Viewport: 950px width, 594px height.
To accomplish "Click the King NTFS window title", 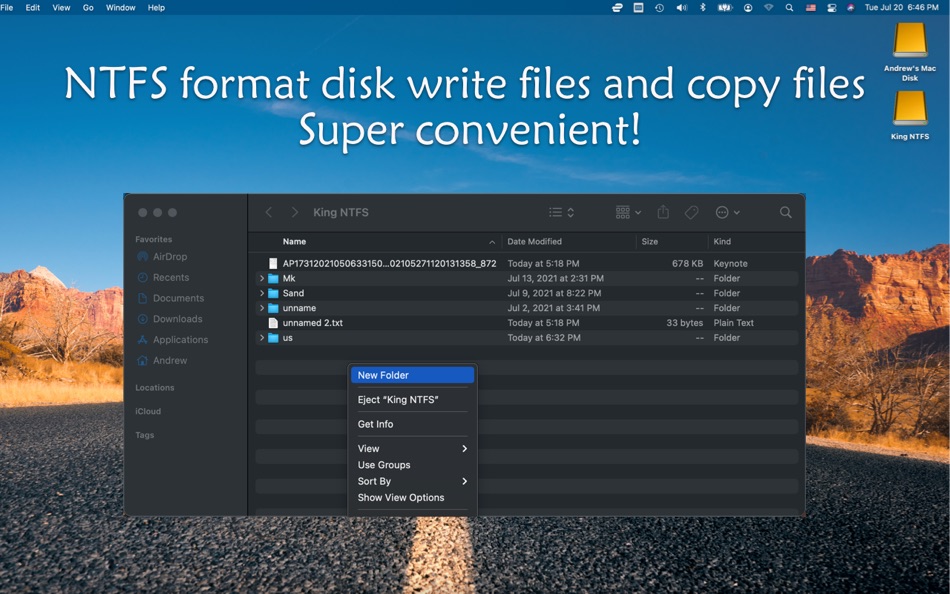I will coord(341,212).
